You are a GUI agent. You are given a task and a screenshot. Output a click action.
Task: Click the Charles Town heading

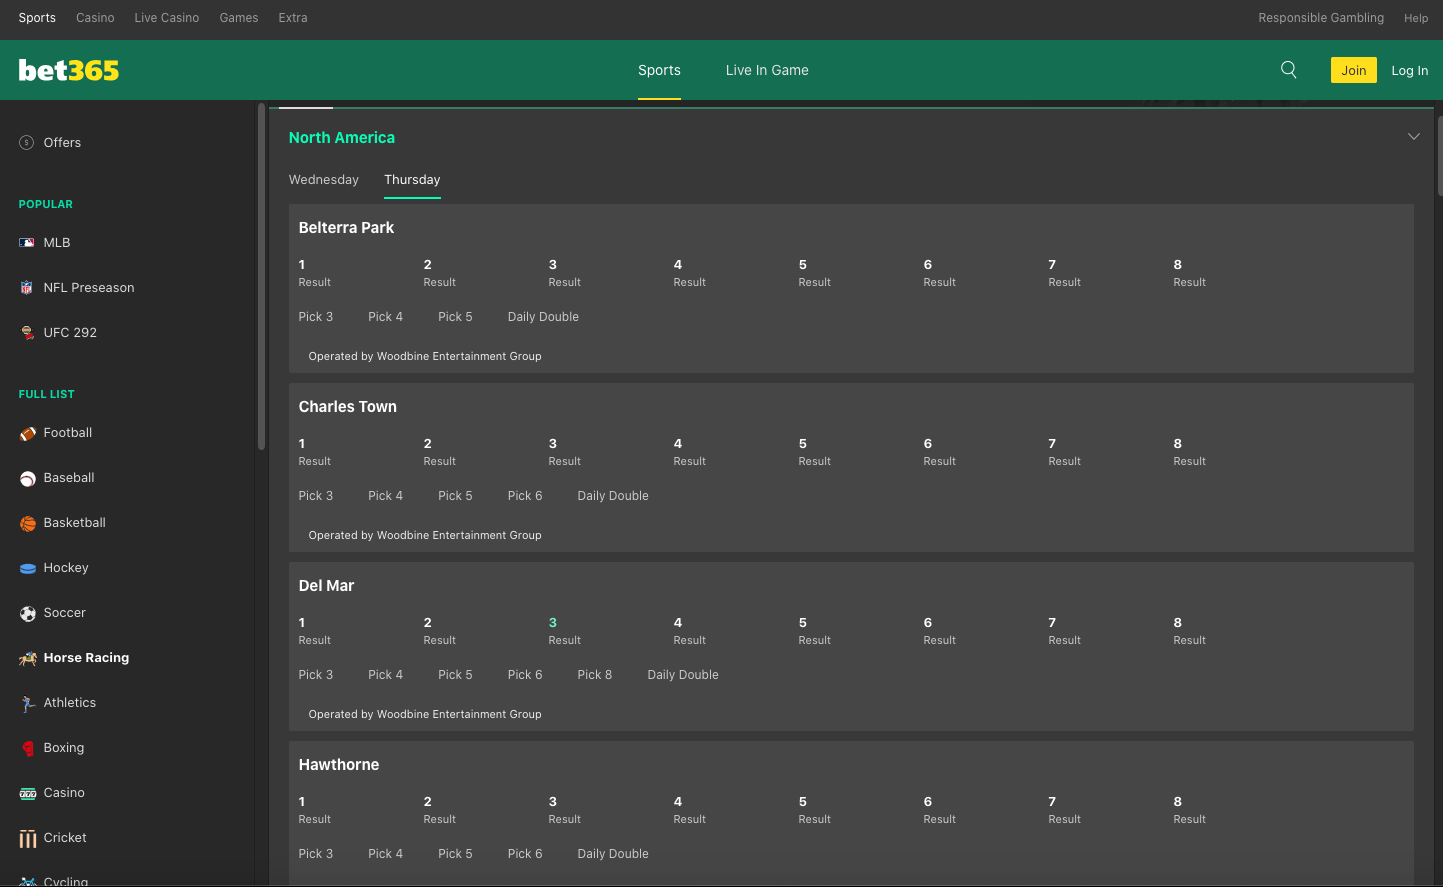click(348, 407)
